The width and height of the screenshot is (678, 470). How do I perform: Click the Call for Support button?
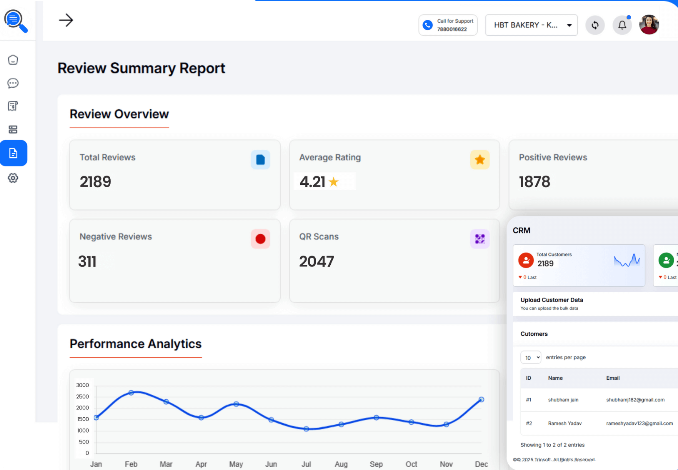(x=448, y=25)
